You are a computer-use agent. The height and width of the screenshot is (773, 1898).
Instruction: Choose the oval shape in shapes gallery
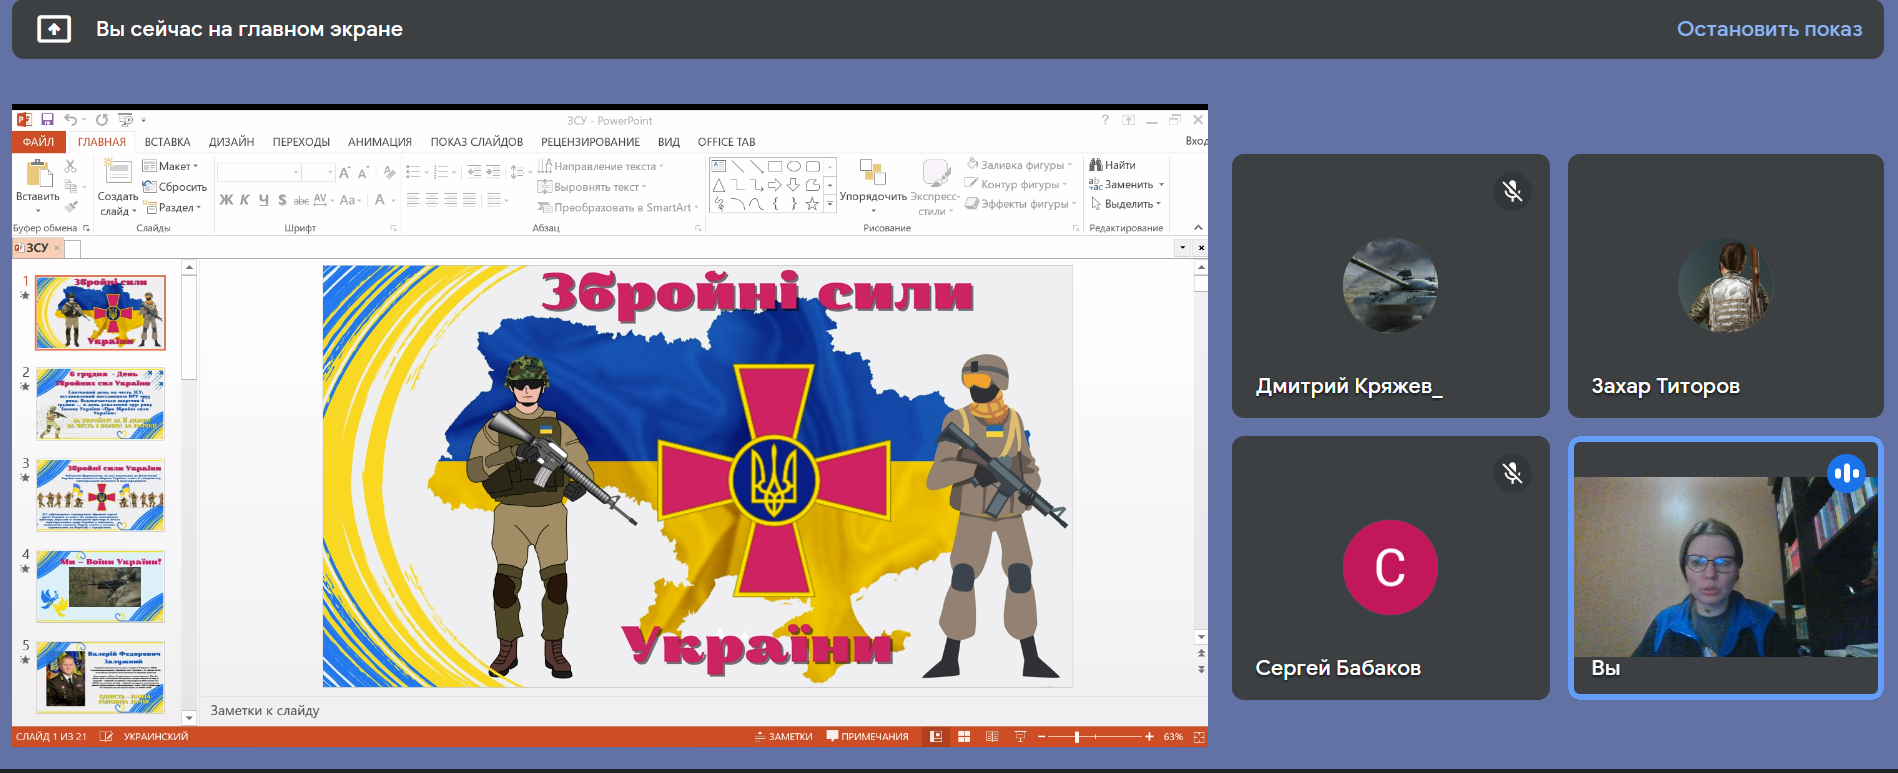click(x=793, y=166)
